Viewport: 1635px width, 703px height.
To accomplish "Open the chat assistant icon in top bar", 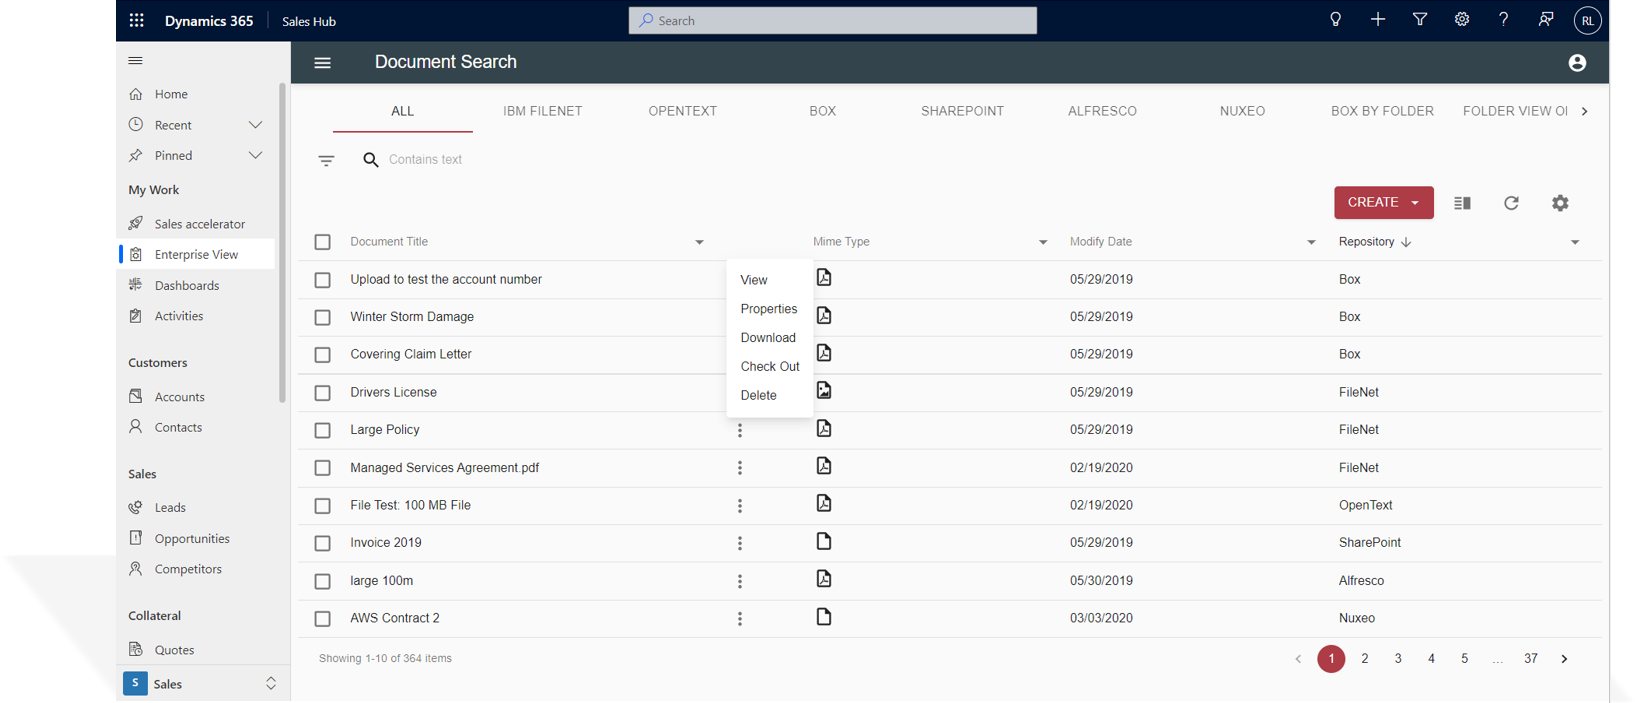I will point(1545,19).
